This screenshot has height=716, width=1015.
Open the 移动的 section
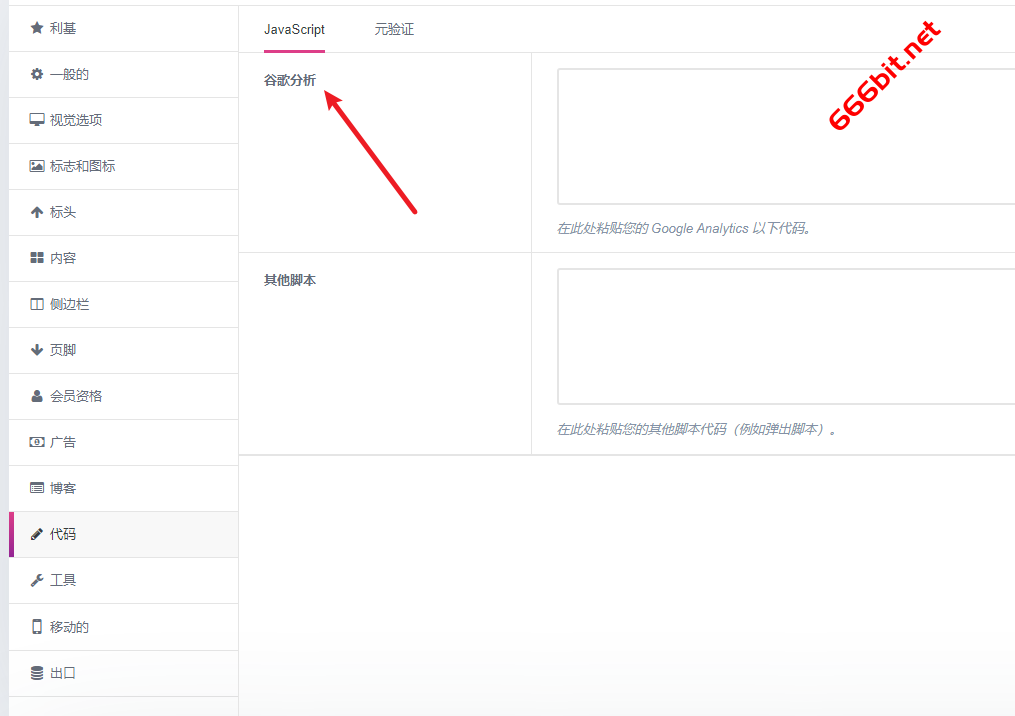click(124, 627)
